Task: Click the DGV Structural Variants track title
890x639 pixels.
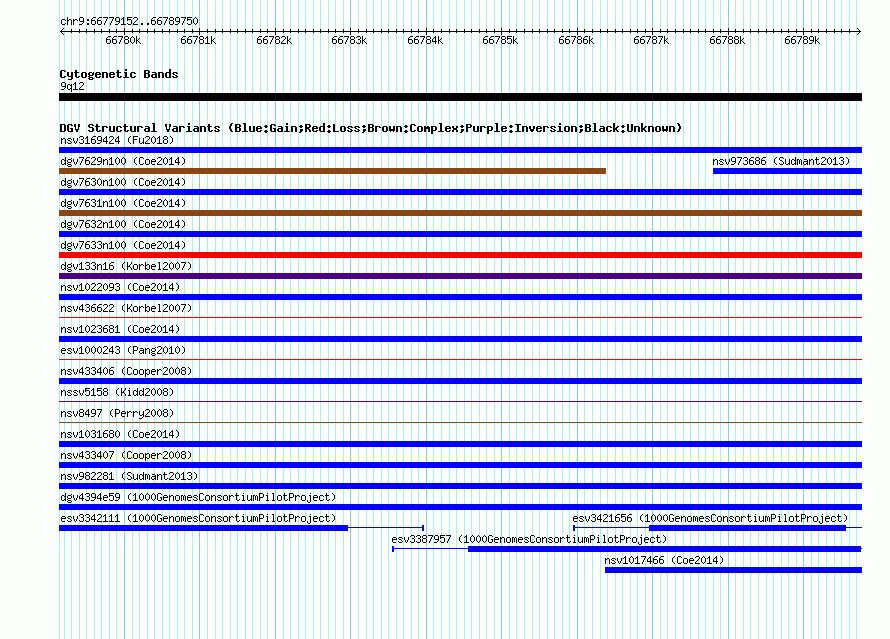Action: (371, 128)
